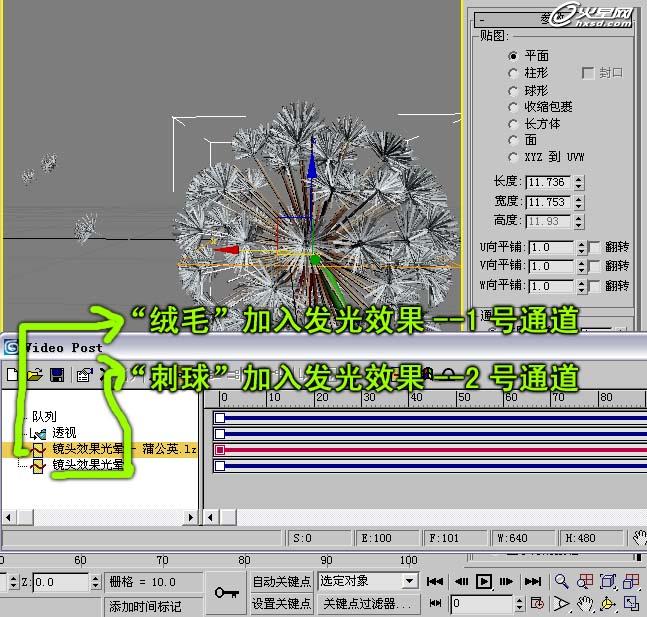The width and height of the screenshot is (647, 617).
Task: Click the Edit Current Event icon
Action: click(x=85, y=375)
